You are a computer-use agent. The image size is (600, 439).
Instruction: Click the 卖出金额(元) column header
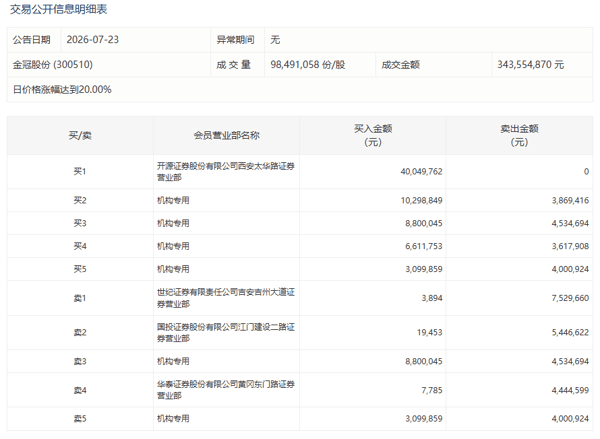point(519,135)
